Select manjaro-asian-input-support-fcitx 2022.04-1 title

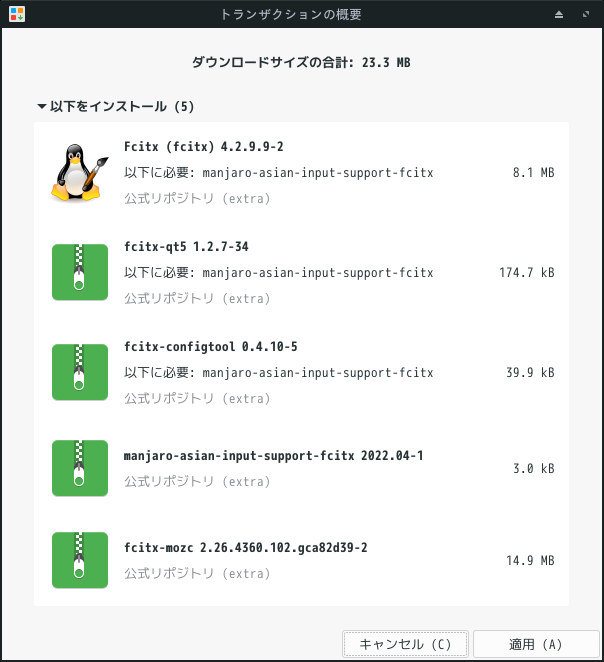pos(274,456)
